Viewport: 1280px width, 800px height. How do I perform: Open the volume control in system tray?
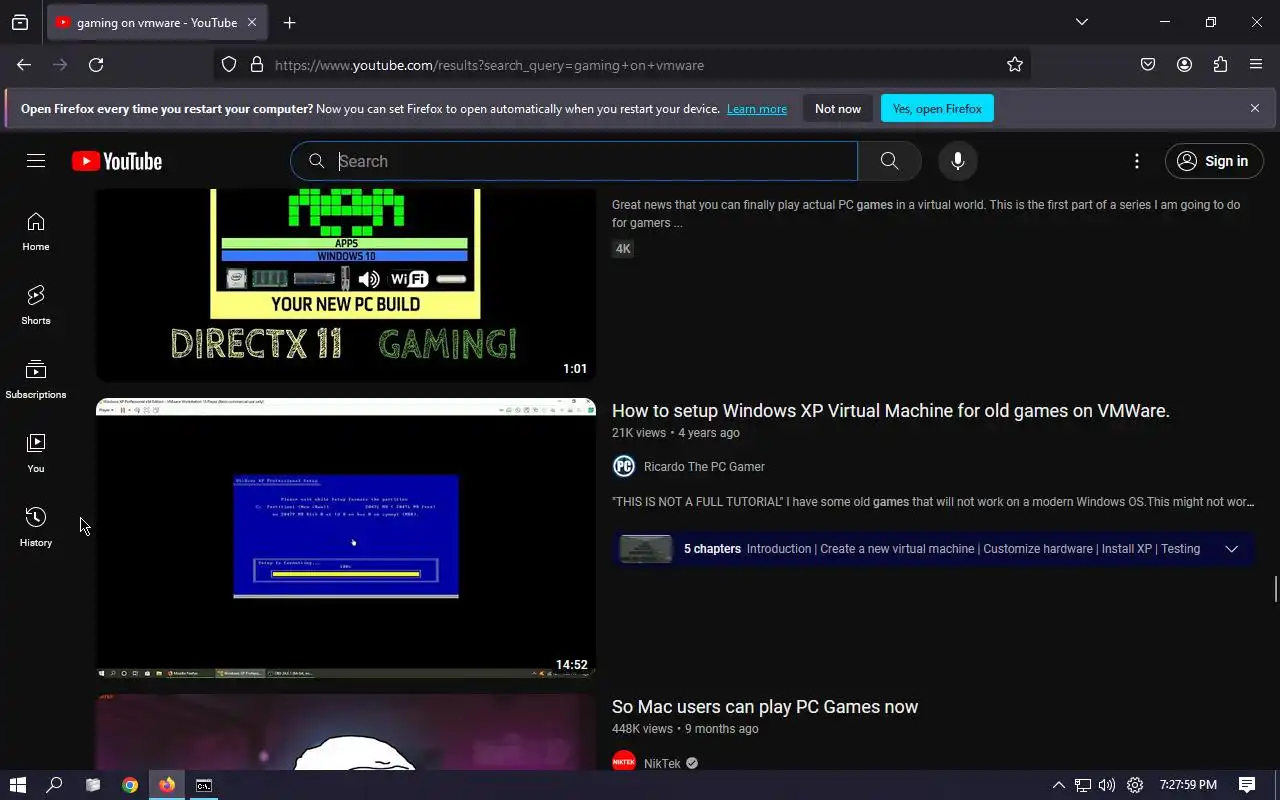pos(1107,785)
